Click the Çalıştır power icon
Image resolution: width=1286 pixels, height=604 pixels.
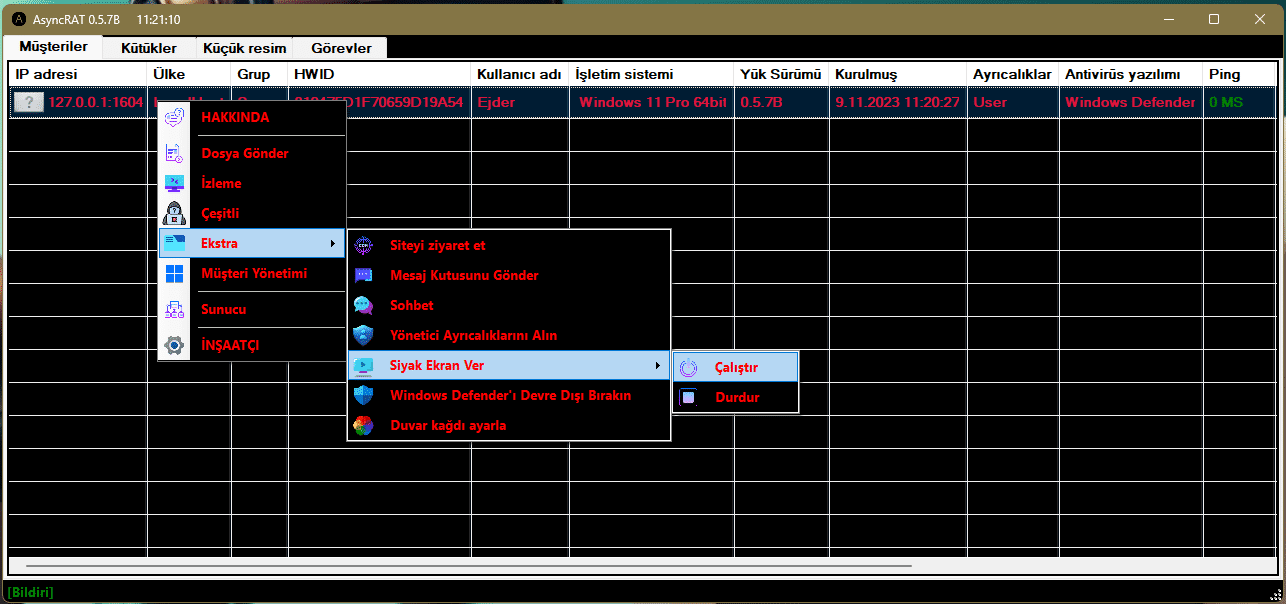click(688, 367)
